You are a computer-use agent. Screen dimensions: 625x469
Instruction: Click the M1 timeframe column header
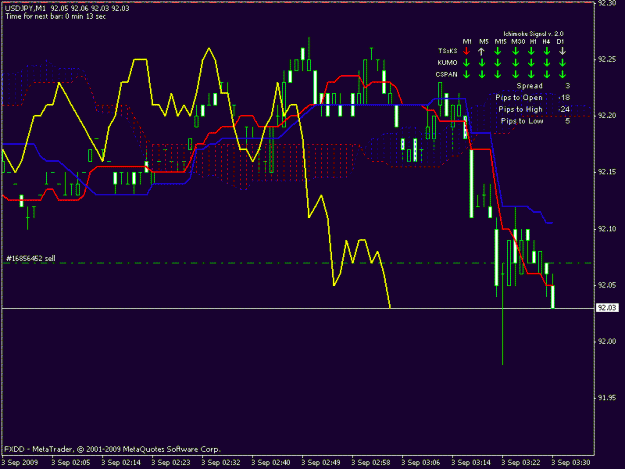click(467, 41)
